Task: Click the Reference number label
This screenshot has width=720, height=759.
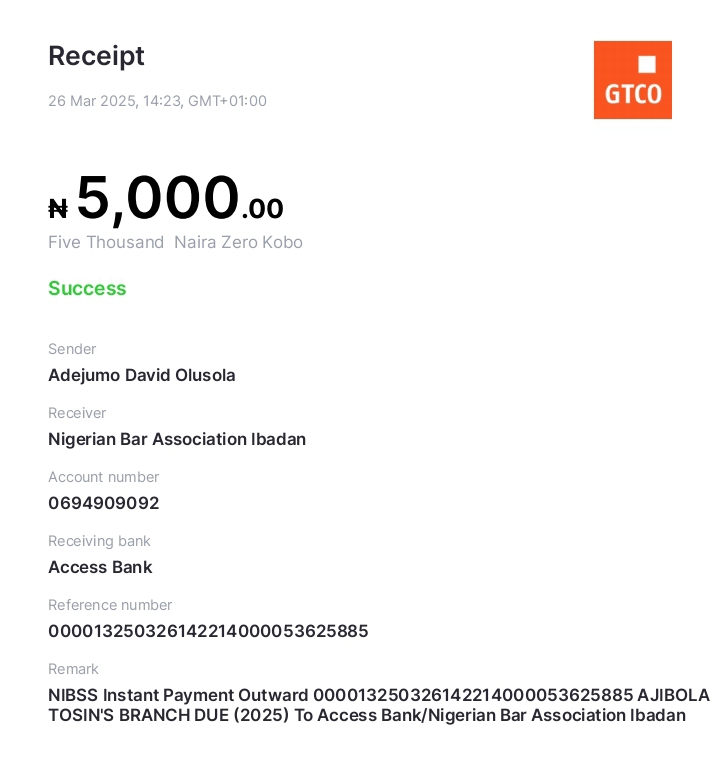Action: pos(110,605)
